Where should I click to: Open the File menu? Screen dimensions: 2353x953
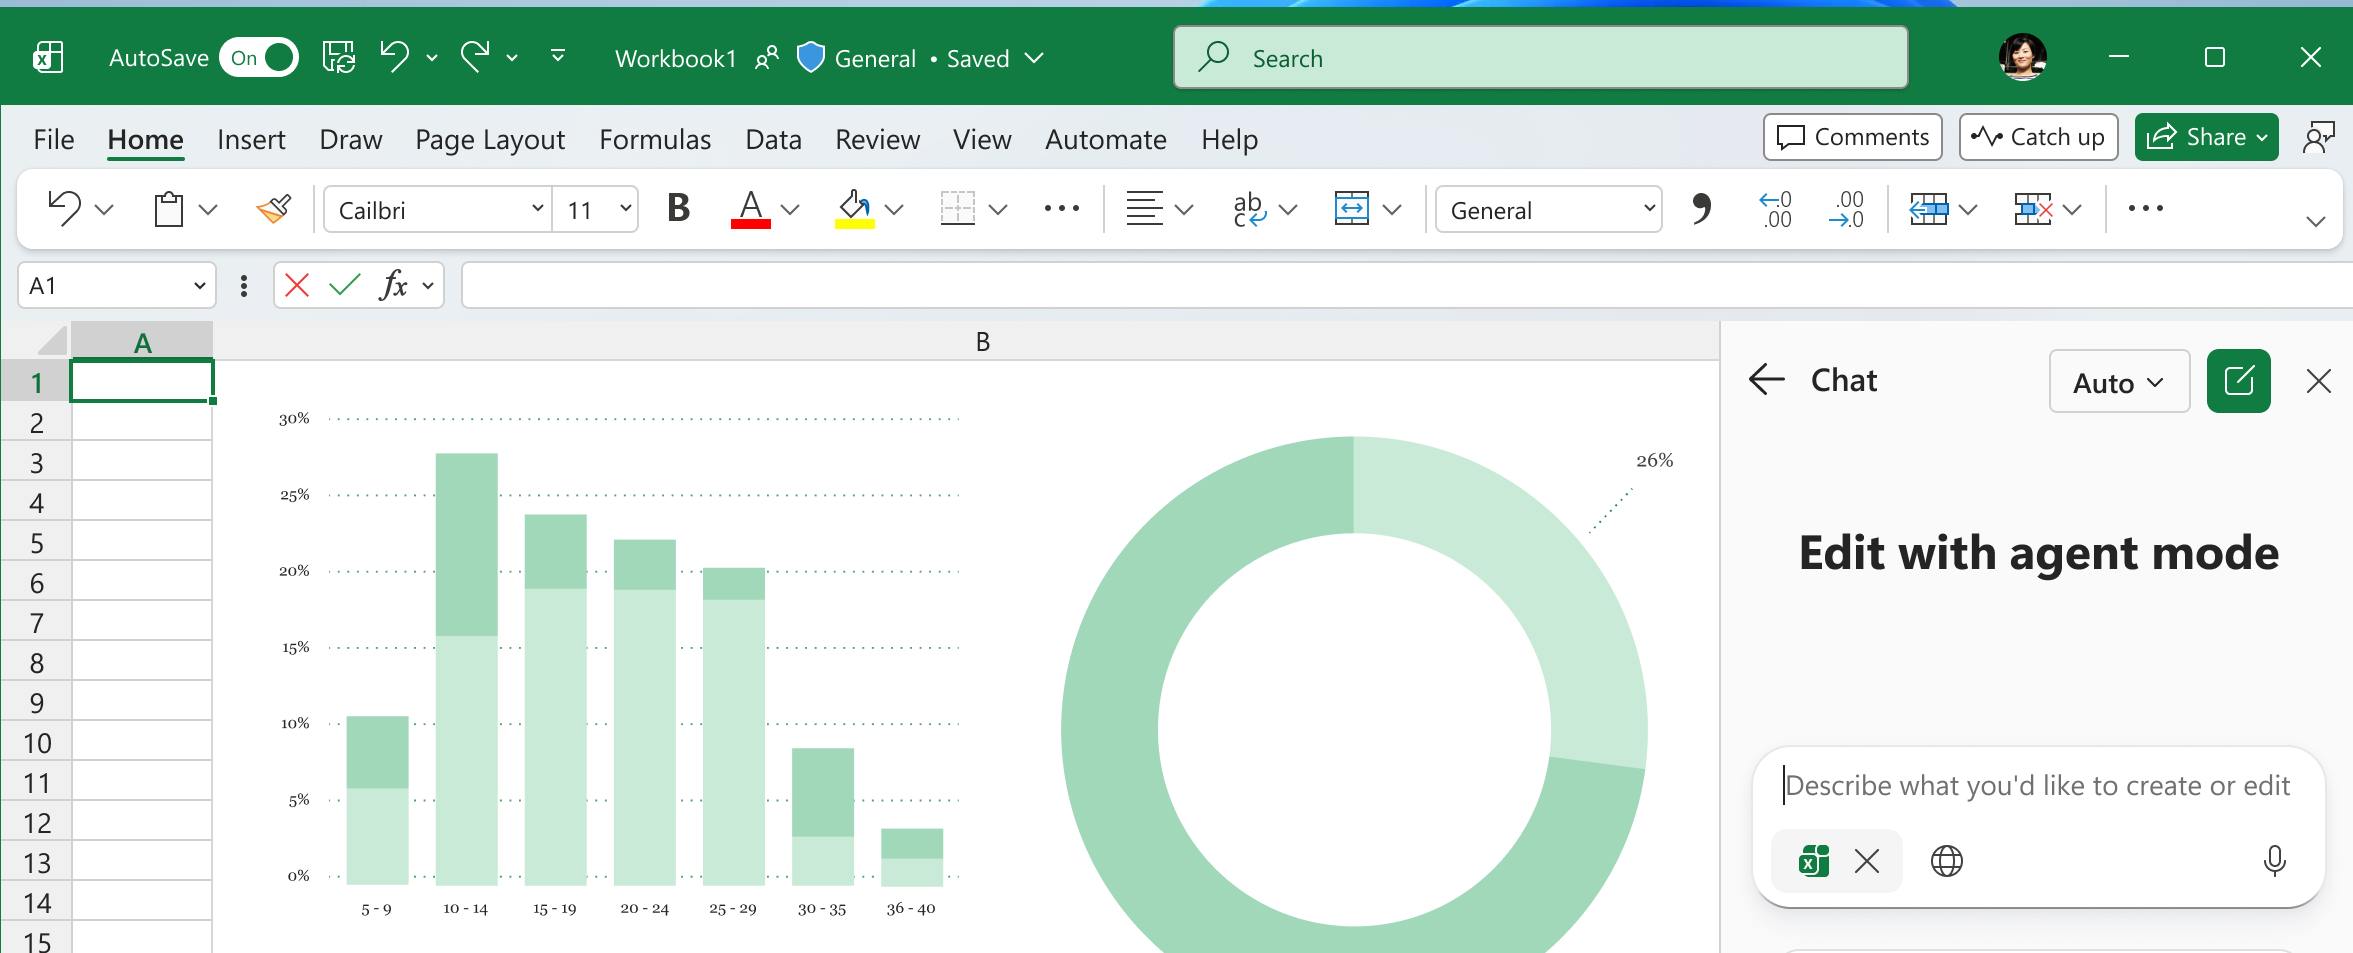click(54, 139)
